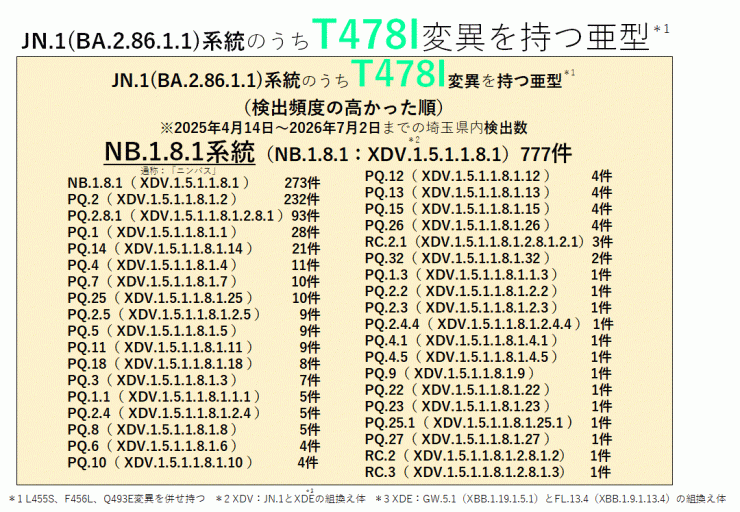740x512 pixels.
Task: Click the underlined 'NB.1.8.1系統' heading
Action: click(180, 152)
